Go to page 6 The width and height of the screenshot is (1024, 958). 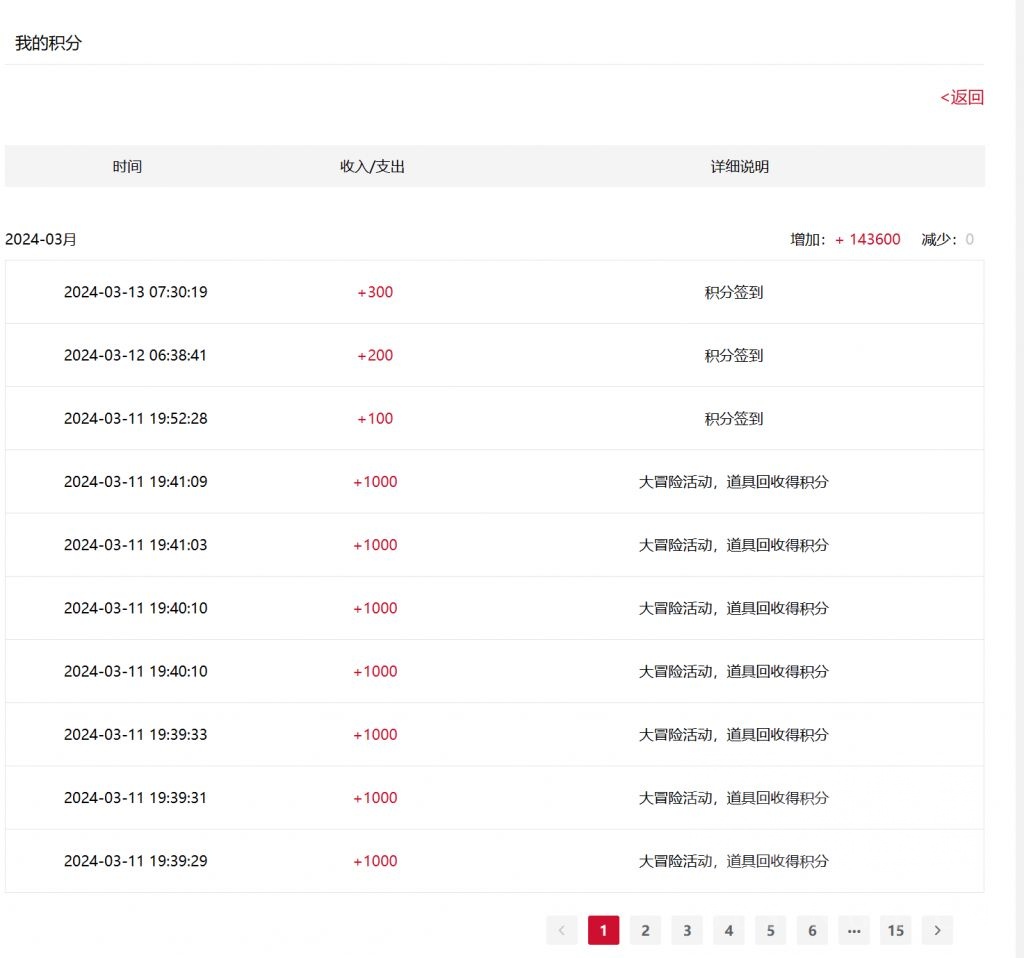coord(812,930)
